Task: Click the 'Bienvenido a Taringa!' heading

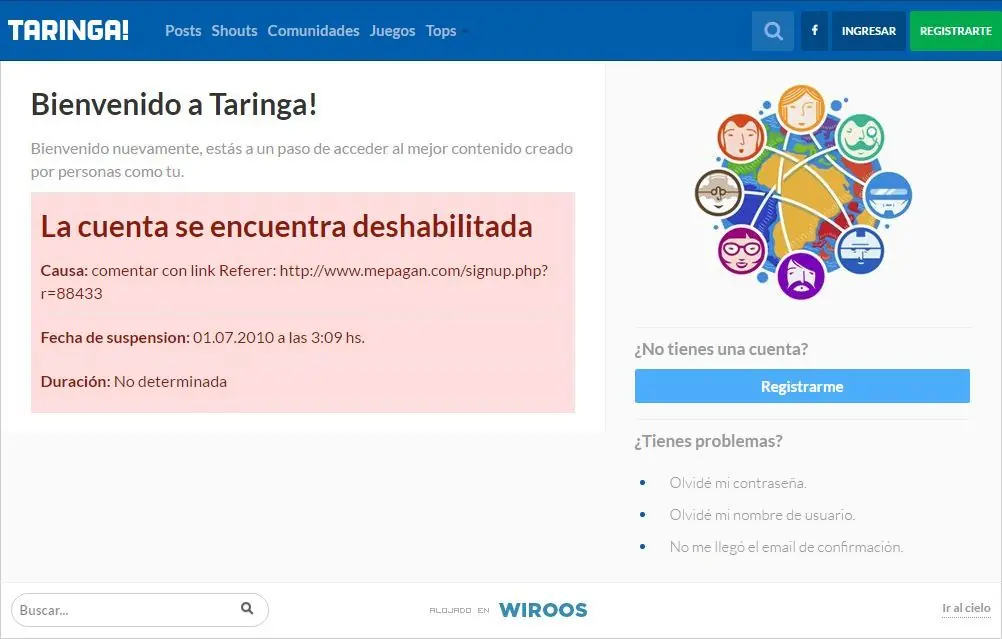Action: coord(174,104)
